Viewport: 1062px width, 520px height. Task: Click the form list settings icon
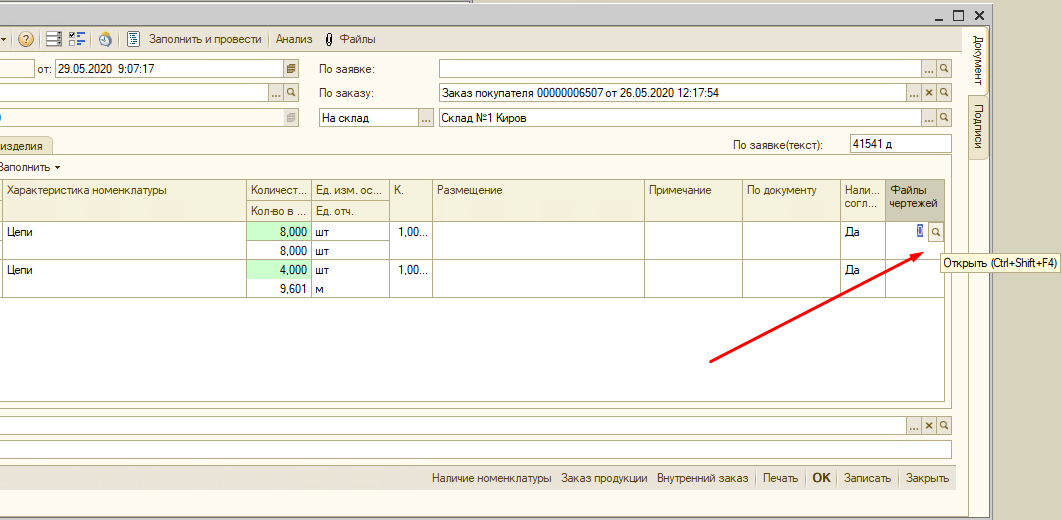[x=54, y=39]
